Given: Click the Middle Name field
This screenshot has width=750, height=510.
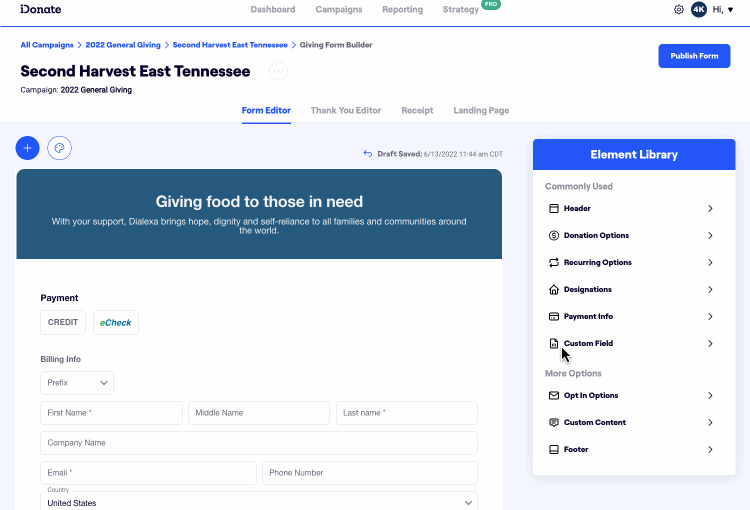Looking at the screenshot, I should tap(259, 413).
